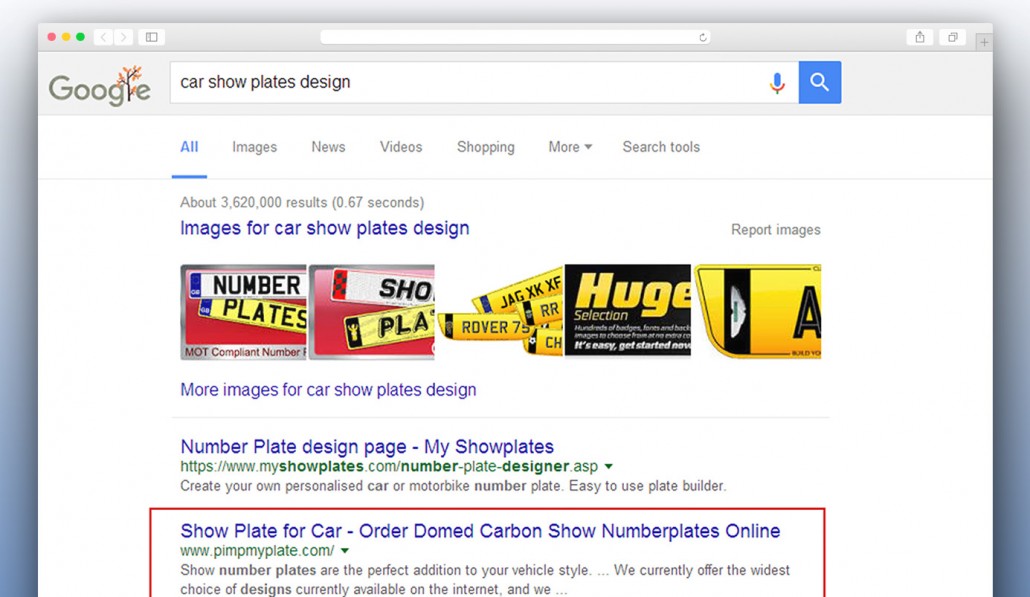The width and height of the screenshot is (1030, 597).
Task: Open large yellow plate thumbnail
Action: point(757,312)
